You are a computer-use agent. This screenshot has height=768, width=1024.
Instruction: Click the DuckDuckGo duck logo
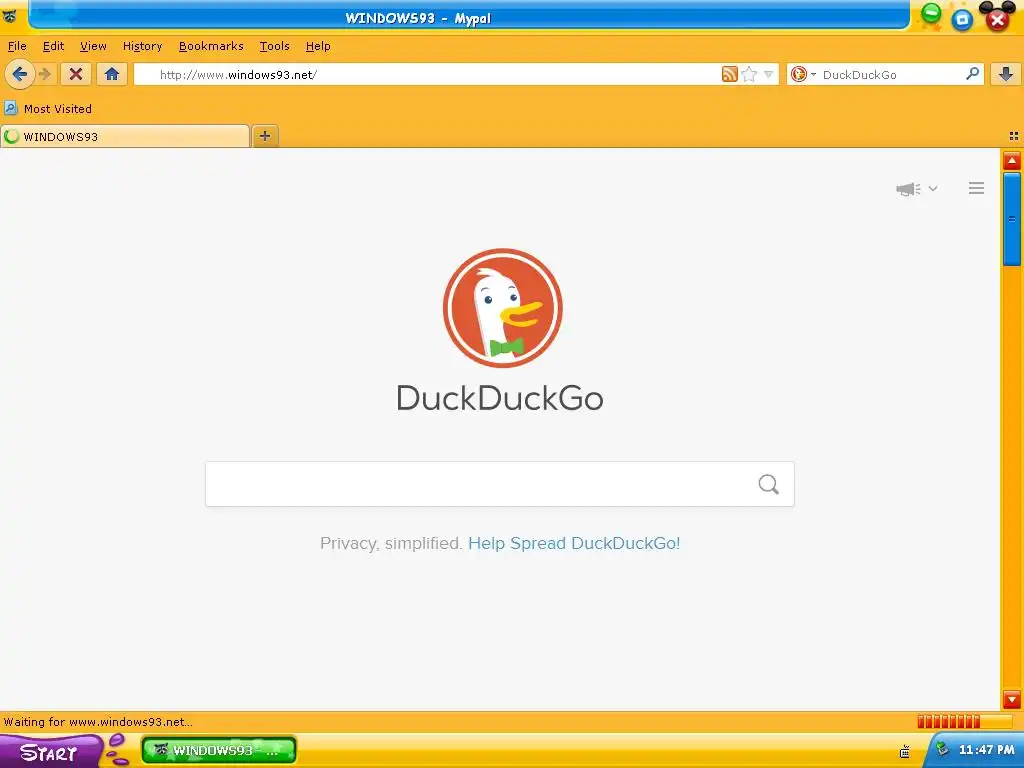[x=502, y=308]
